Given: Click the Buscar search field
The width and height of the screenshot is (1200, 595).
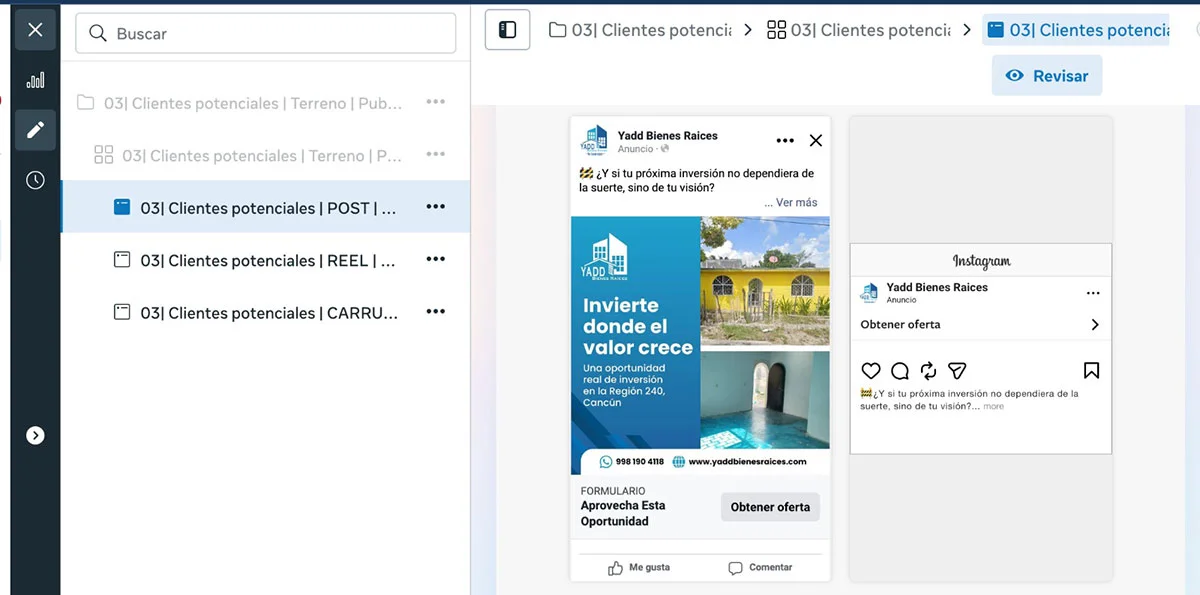Looking at the screenshot, I should [265, 34].
